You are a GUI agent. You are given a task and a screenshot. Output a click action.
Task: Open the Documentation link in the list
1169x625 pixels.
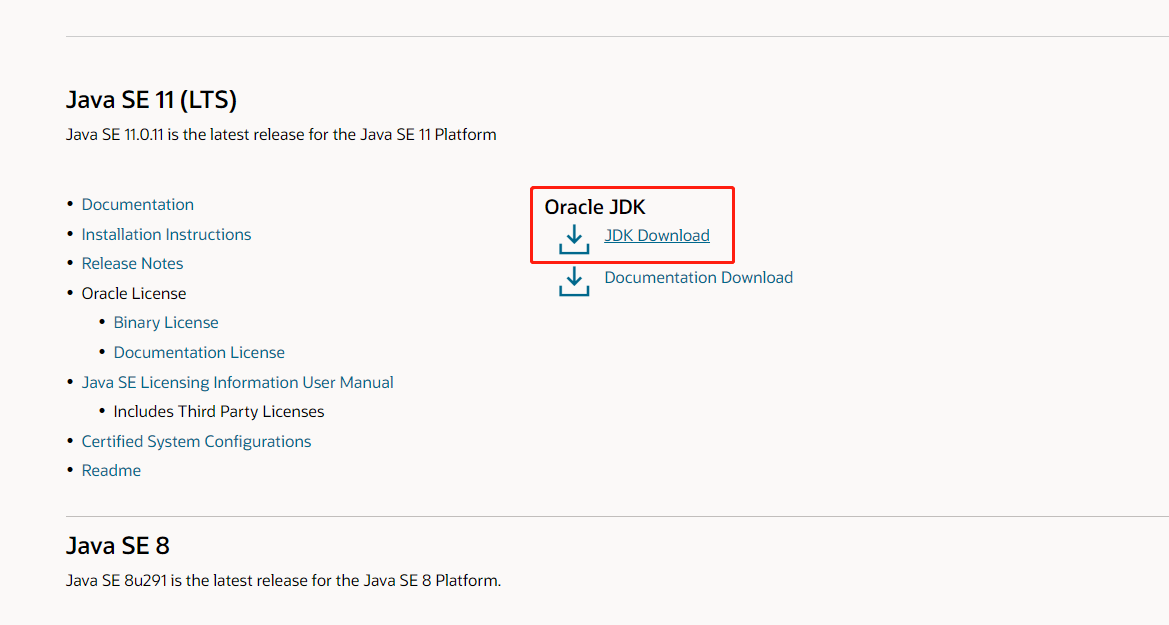coord(137,204)
